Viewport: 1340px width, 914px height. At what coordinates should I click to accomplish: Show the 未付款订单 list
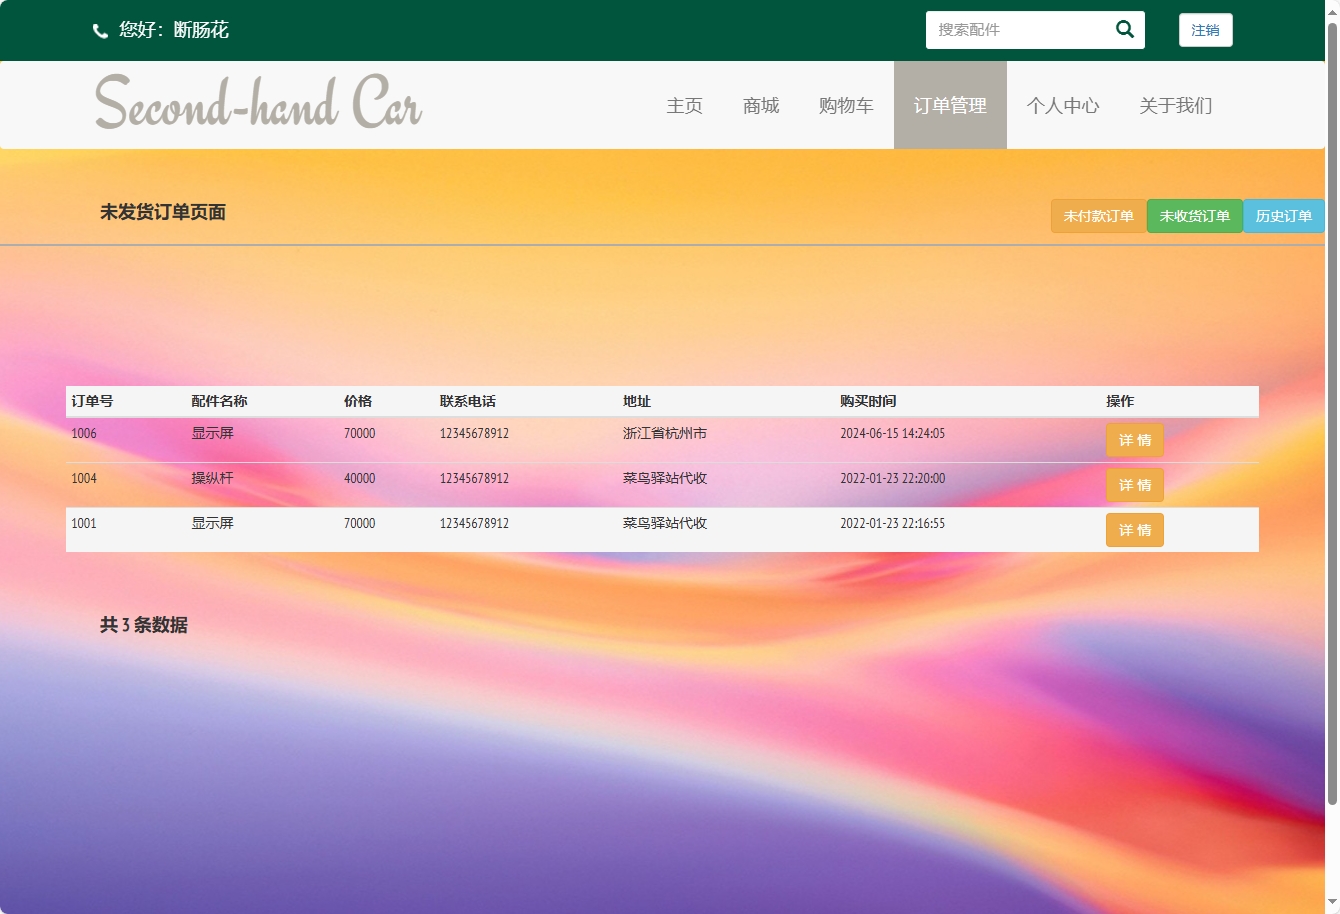point(1098,216)
